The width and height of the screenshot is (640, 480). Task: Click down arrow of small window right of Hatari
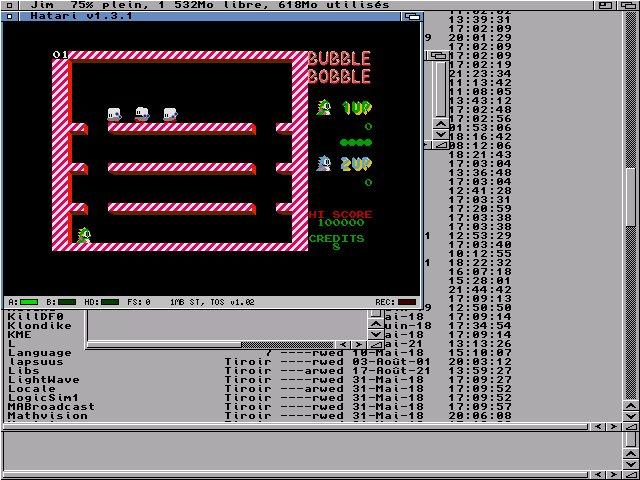[440, 134]
